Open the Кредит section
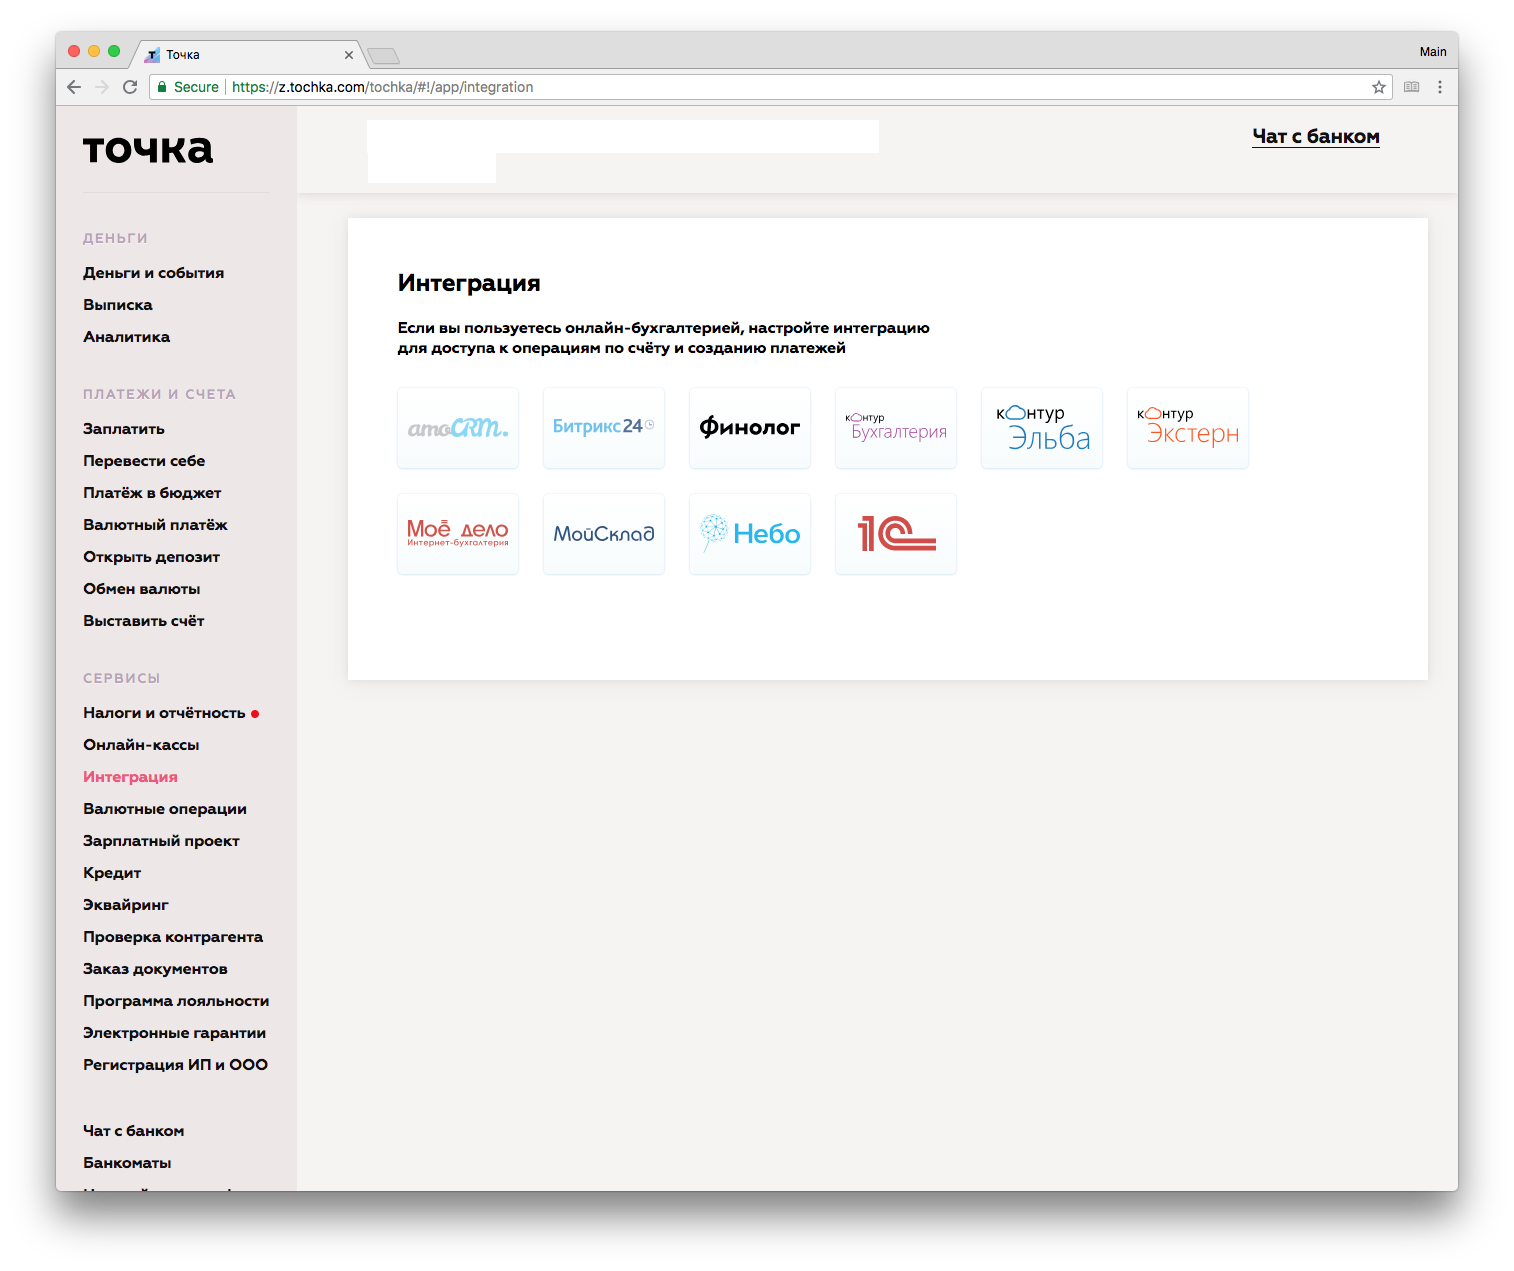1514x1271 pixels. (x=112, y=873)
